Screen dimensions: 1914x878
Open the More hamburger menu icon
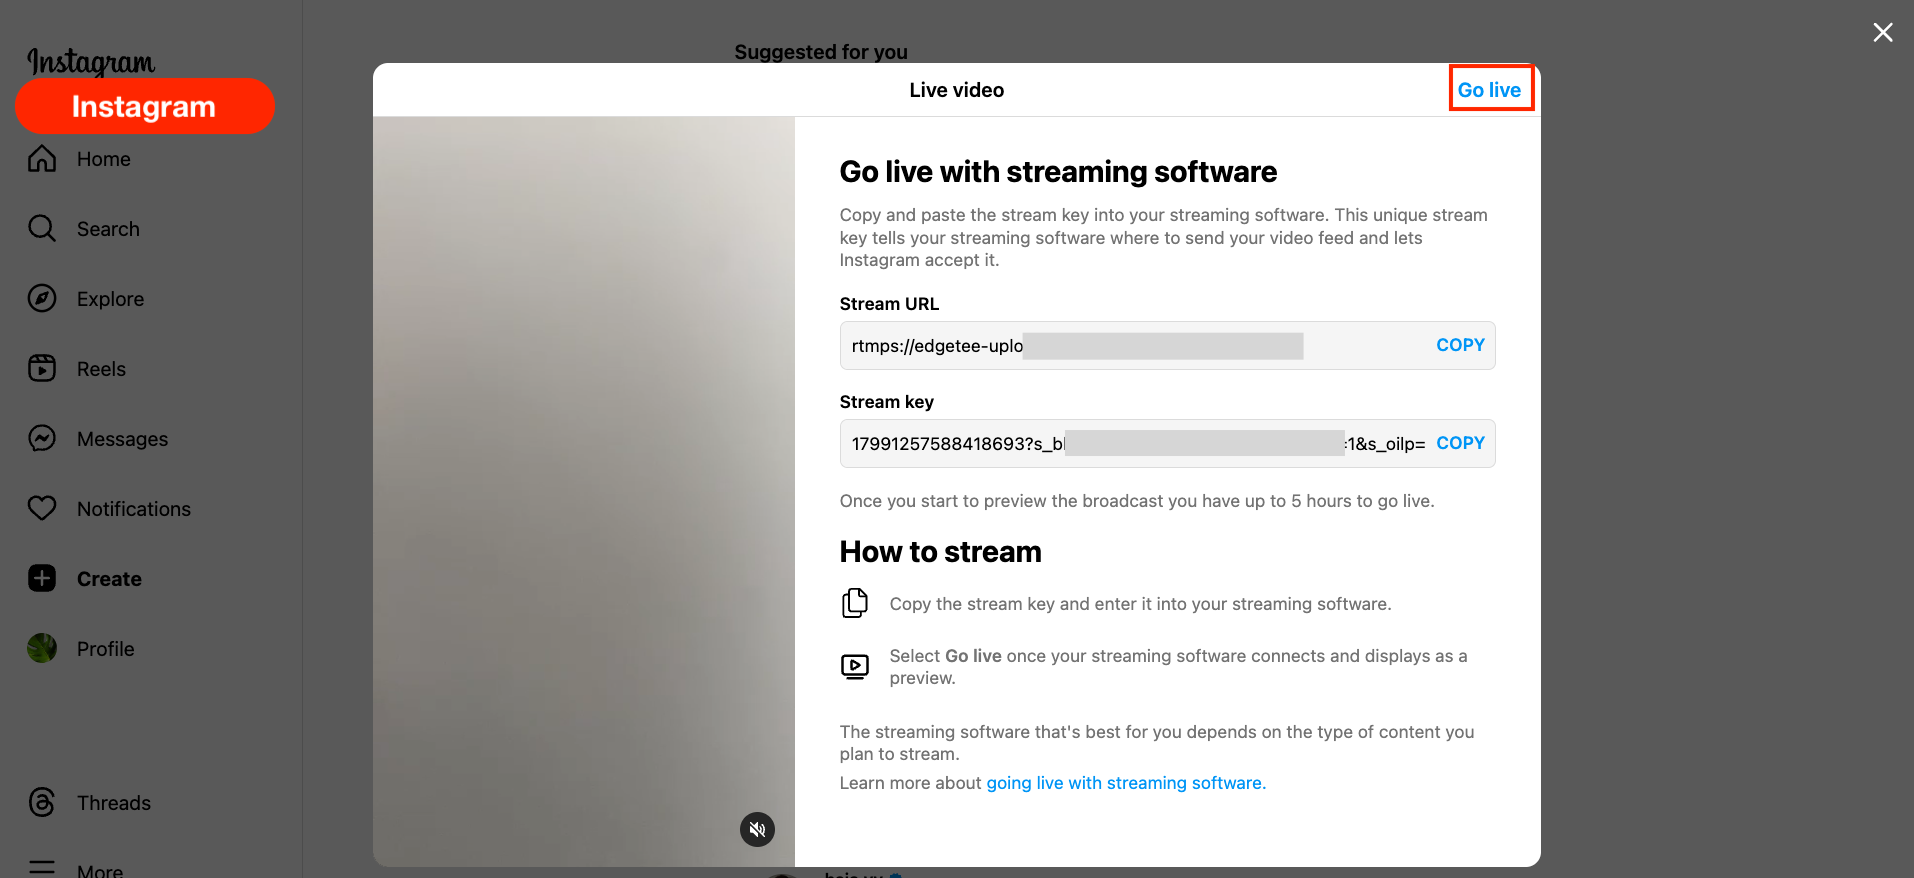tap(42, 868)
